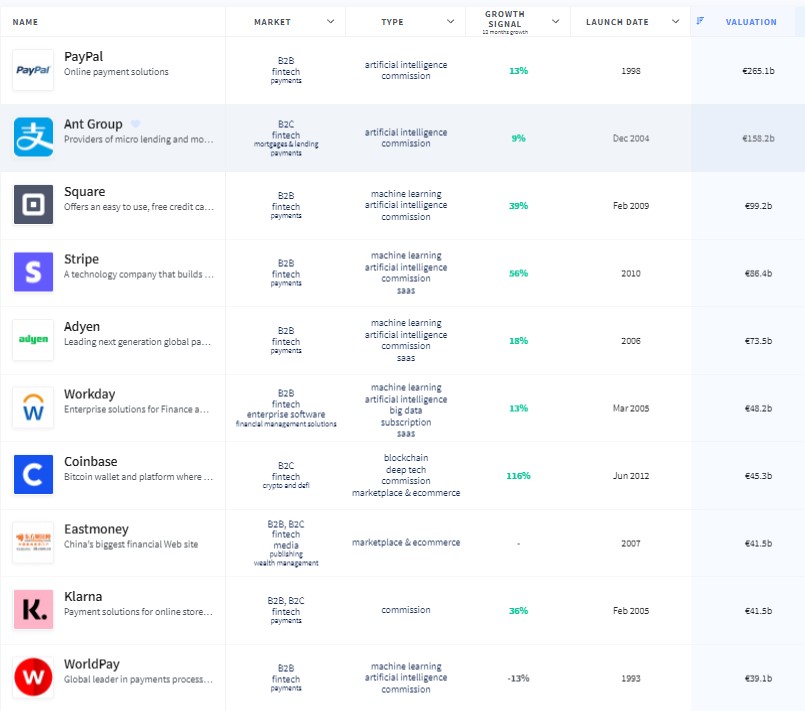The height and width of the screenshot is (711, 805).
Task: Click Mar 2005 launch date for Workday
Action: (630, 408)
